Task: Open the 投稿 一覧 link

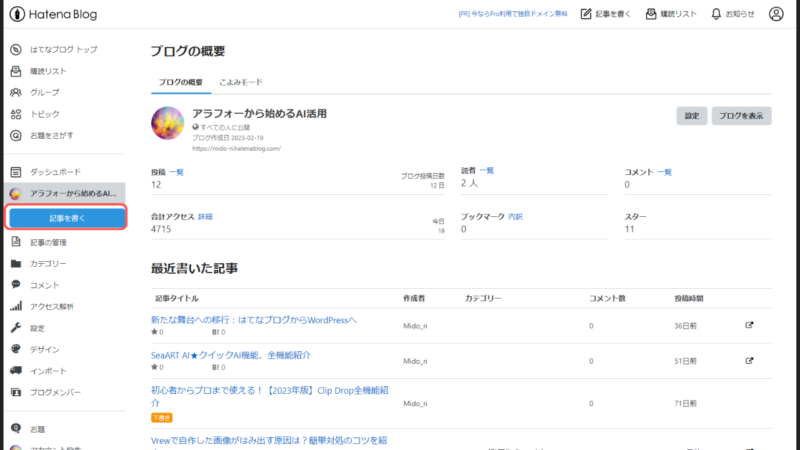Action: point(177,172)
